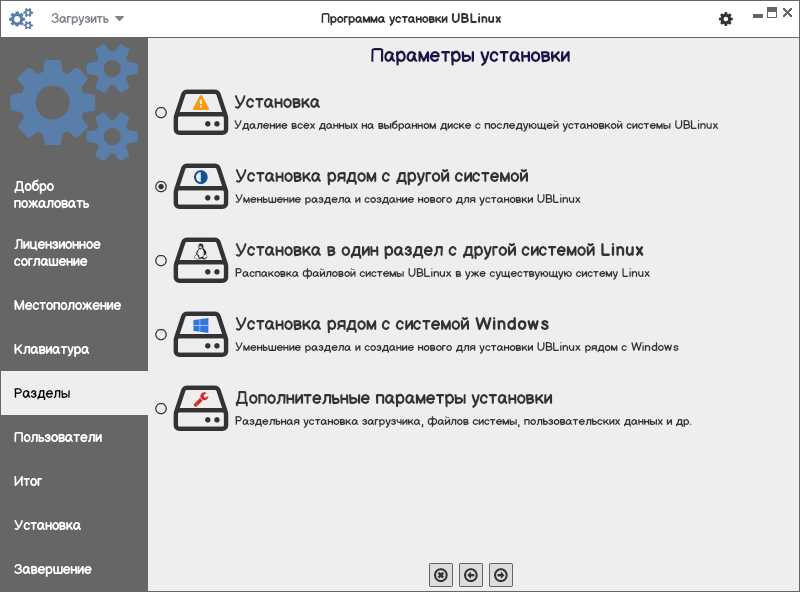Click the disk icon with Linux penguin

(x=201, y=260)
